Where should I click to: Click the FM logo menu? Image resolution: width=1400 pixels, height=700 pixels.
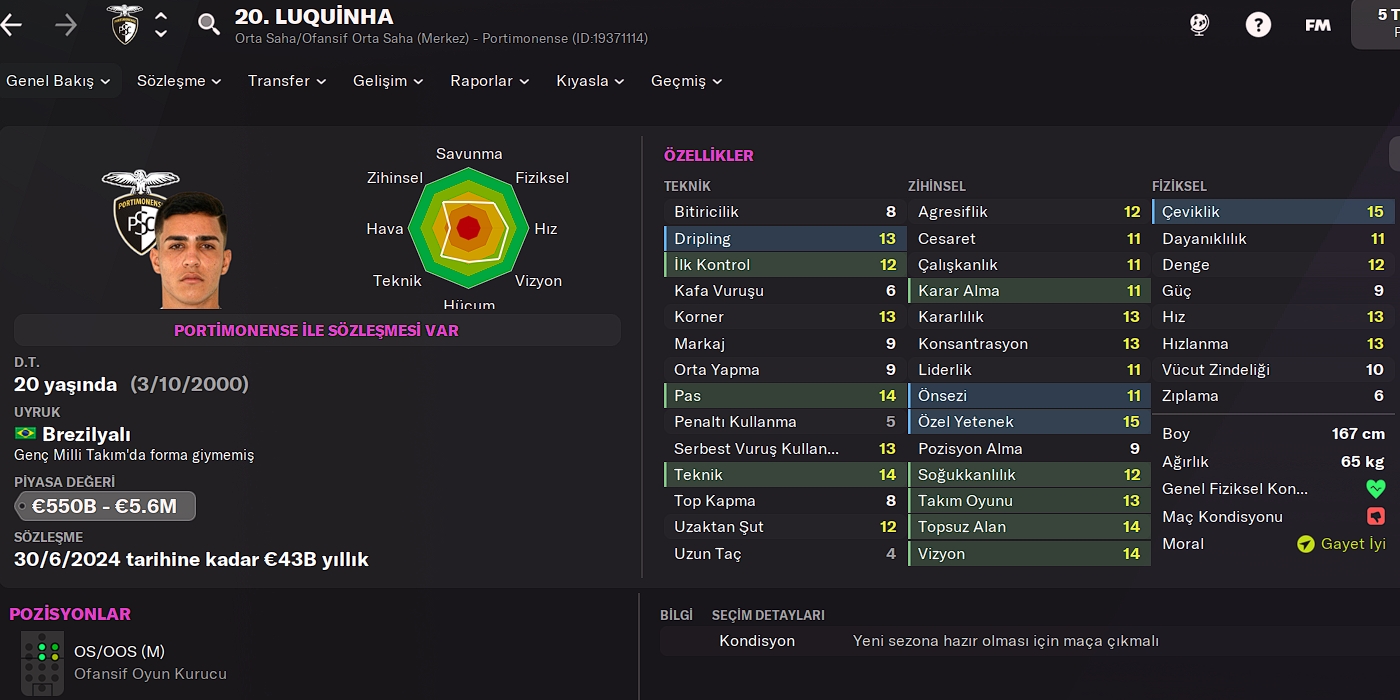[x=1317, y=25]
